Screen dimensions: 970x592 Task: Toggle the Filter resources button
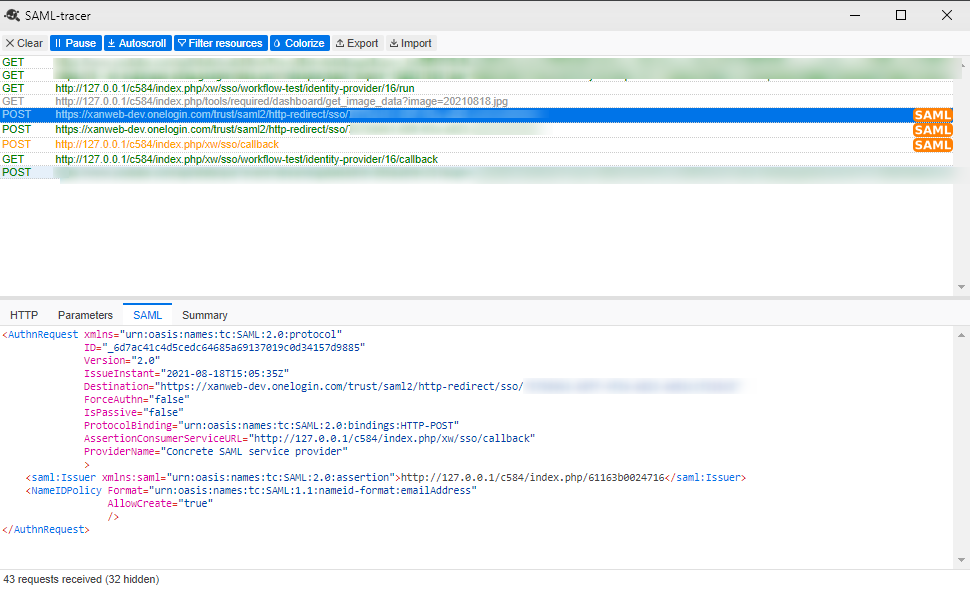click(x=220, y=43)
